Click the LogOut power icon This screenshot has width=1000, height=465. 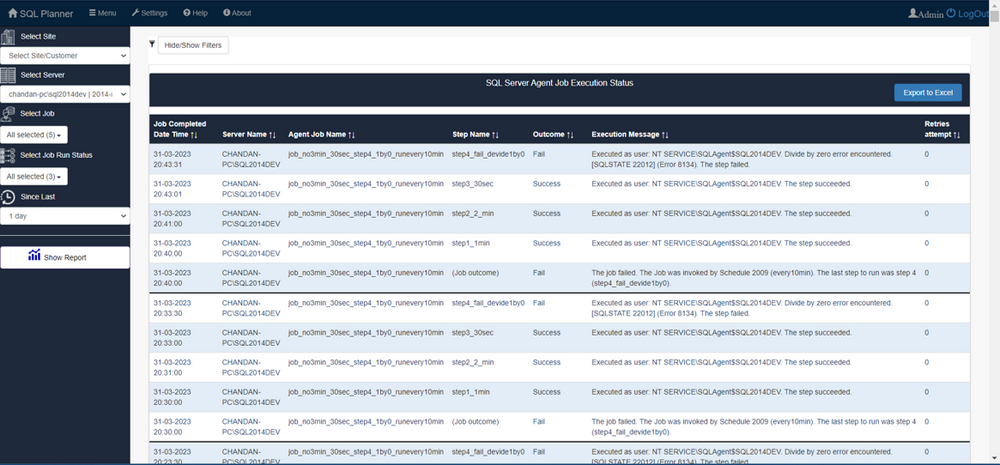coord(950,13)
